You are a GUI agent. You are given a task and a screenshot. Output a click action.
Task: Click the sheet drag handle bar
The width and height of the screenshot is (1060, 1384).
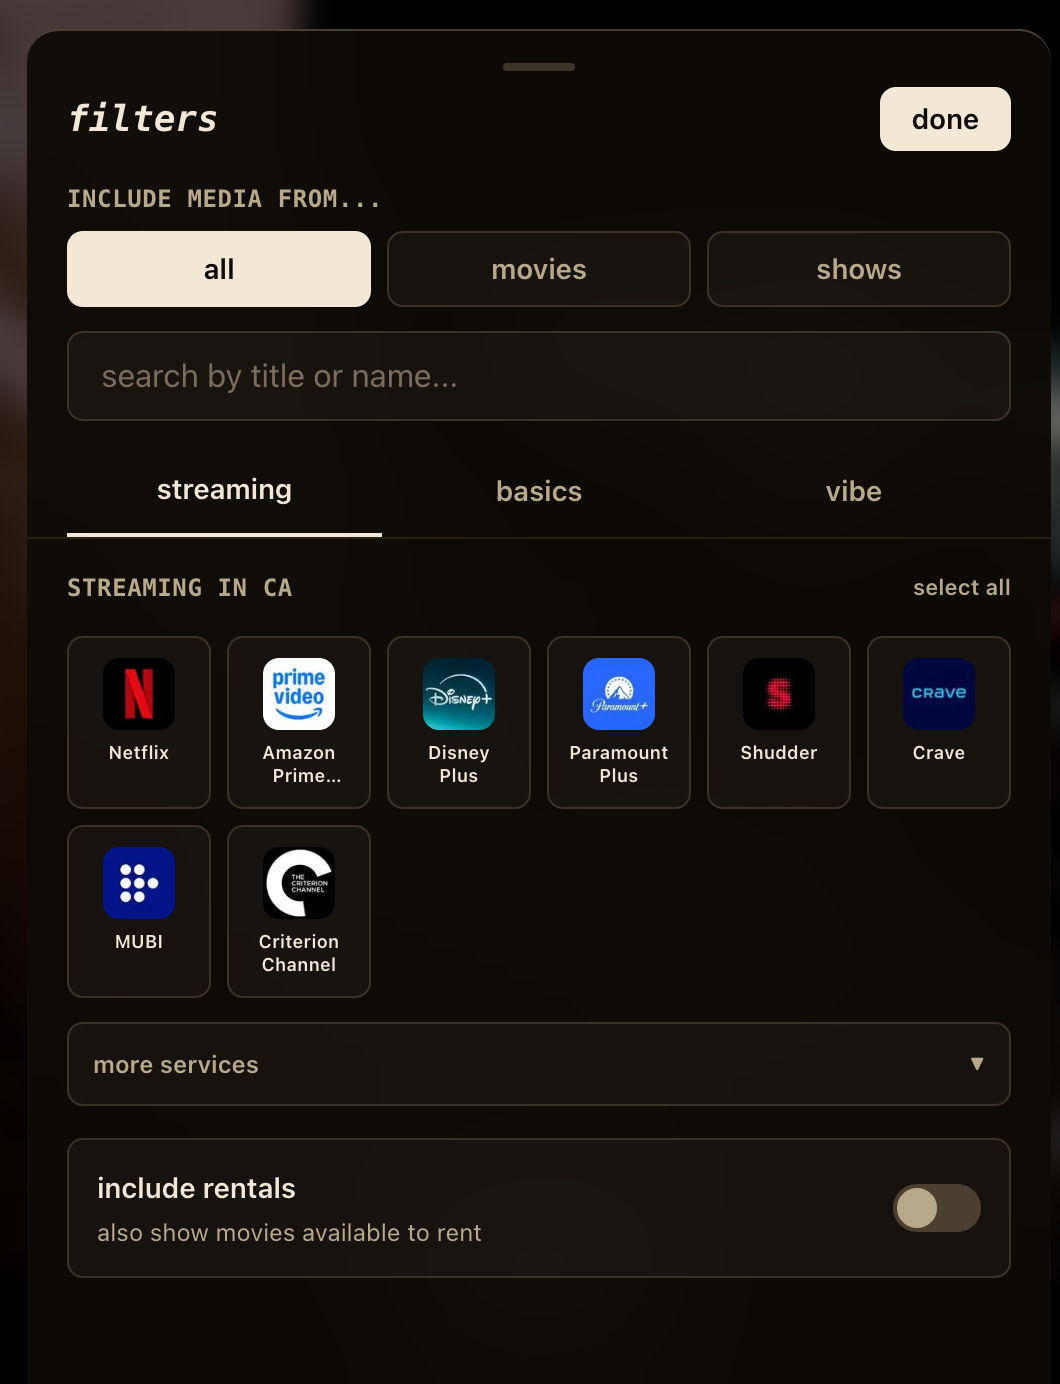coord(539,67)
